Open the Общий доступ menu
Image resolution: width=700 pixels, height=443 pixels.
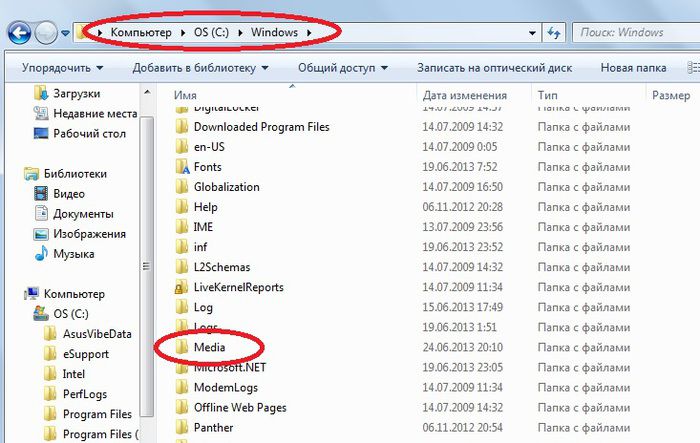pos(343,68)
